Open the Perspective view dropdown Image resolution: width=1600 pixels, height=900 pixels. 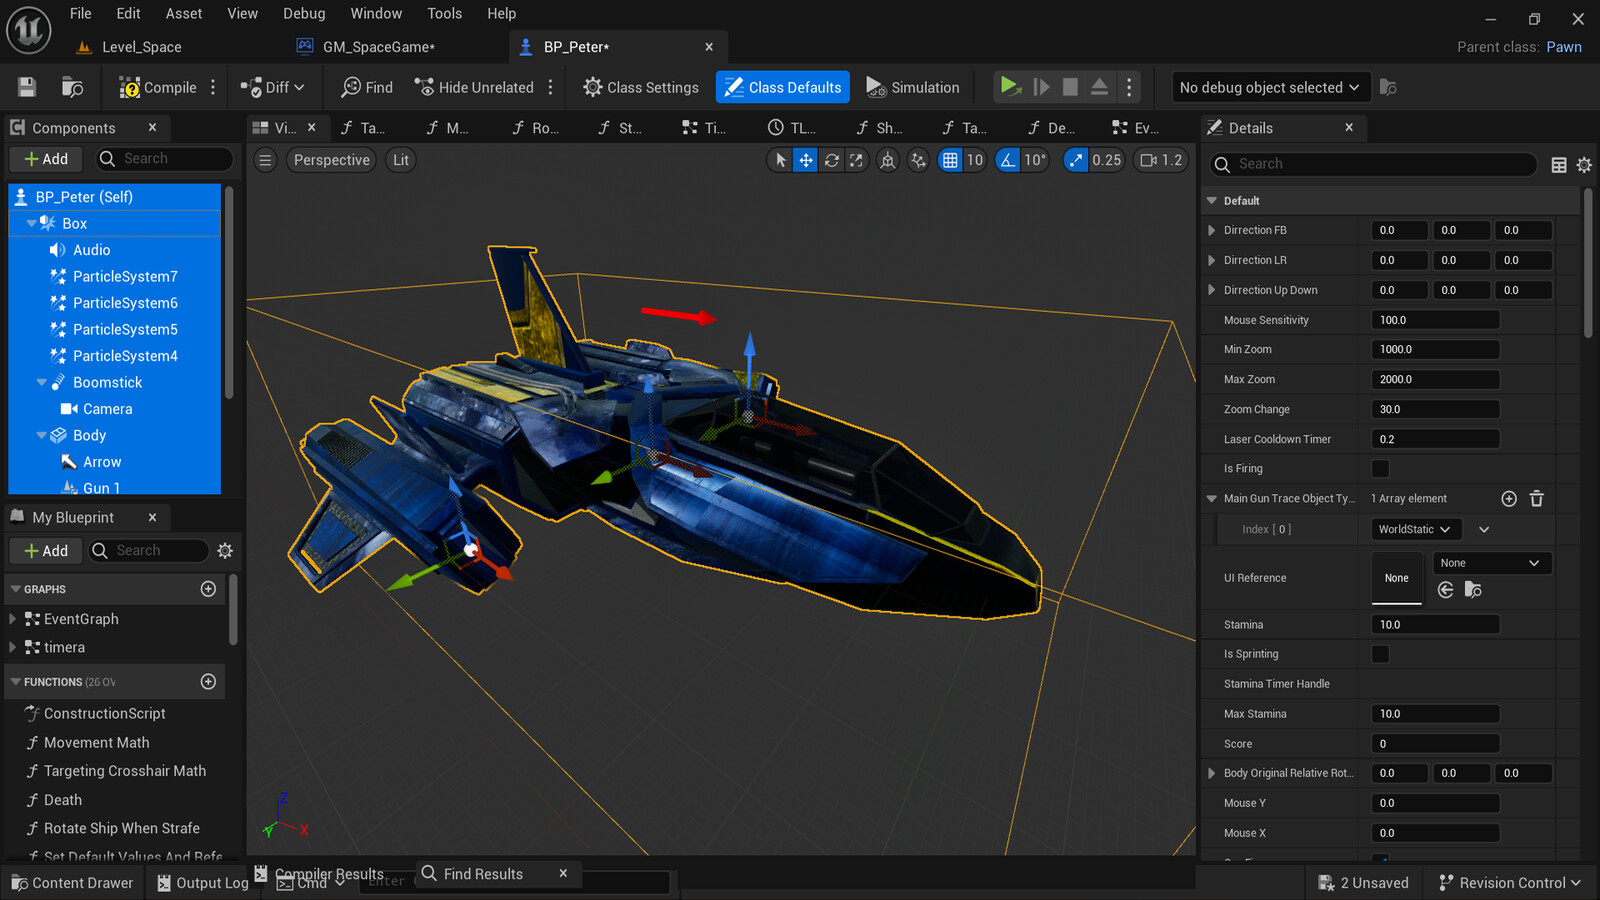coord(330,160)
